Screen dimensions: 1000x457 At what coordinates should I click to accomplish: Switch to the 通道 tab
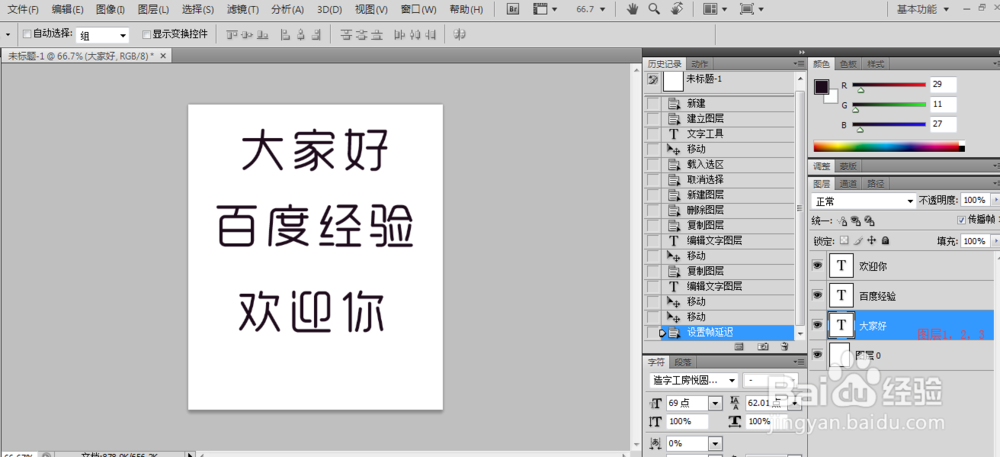point(848,184)
